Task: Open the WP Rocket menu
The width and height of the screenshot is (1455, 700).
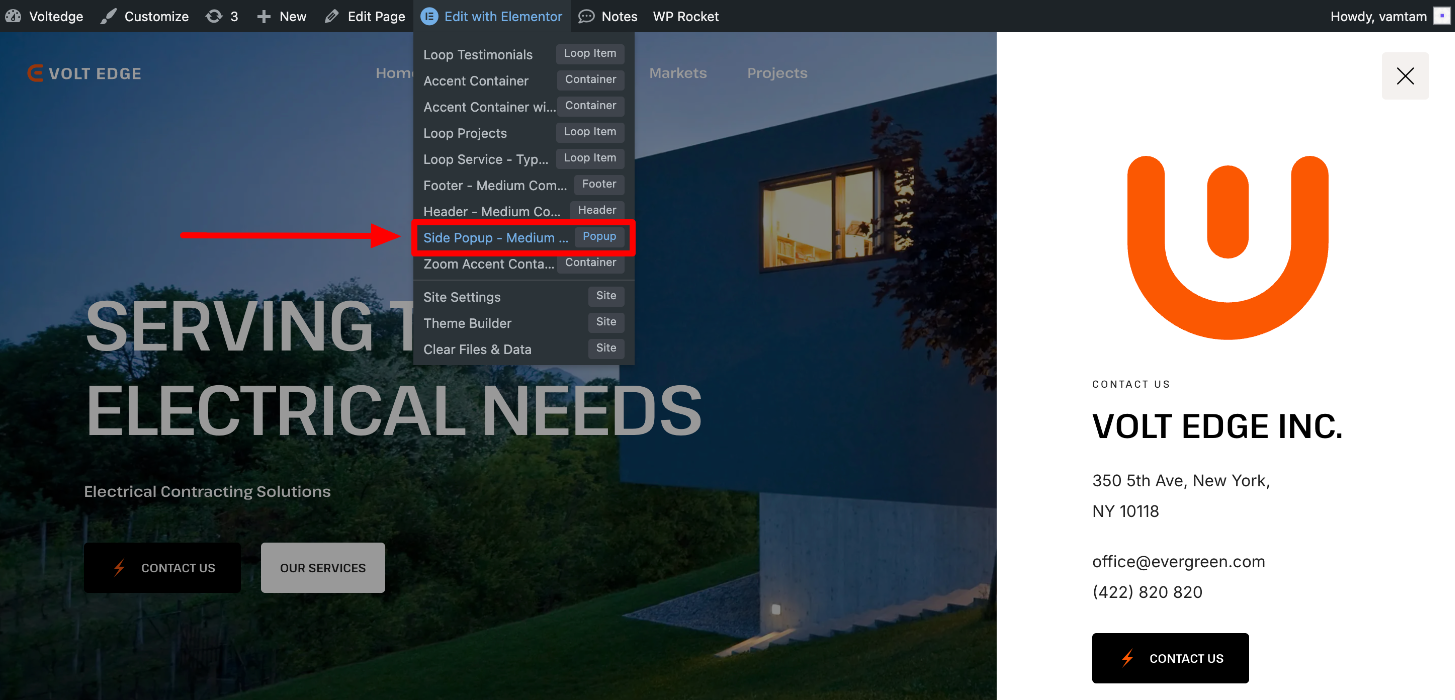Action: (686, 16)
